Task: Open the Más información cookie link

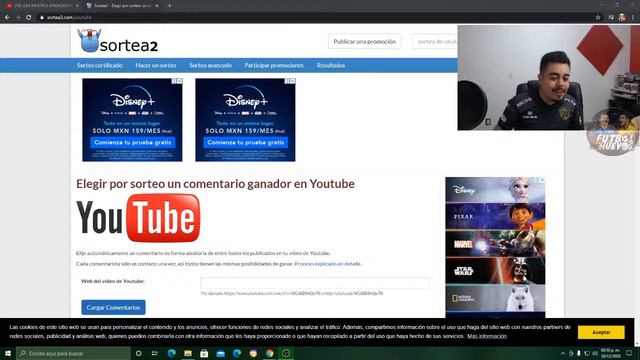Action: [487, 336]
